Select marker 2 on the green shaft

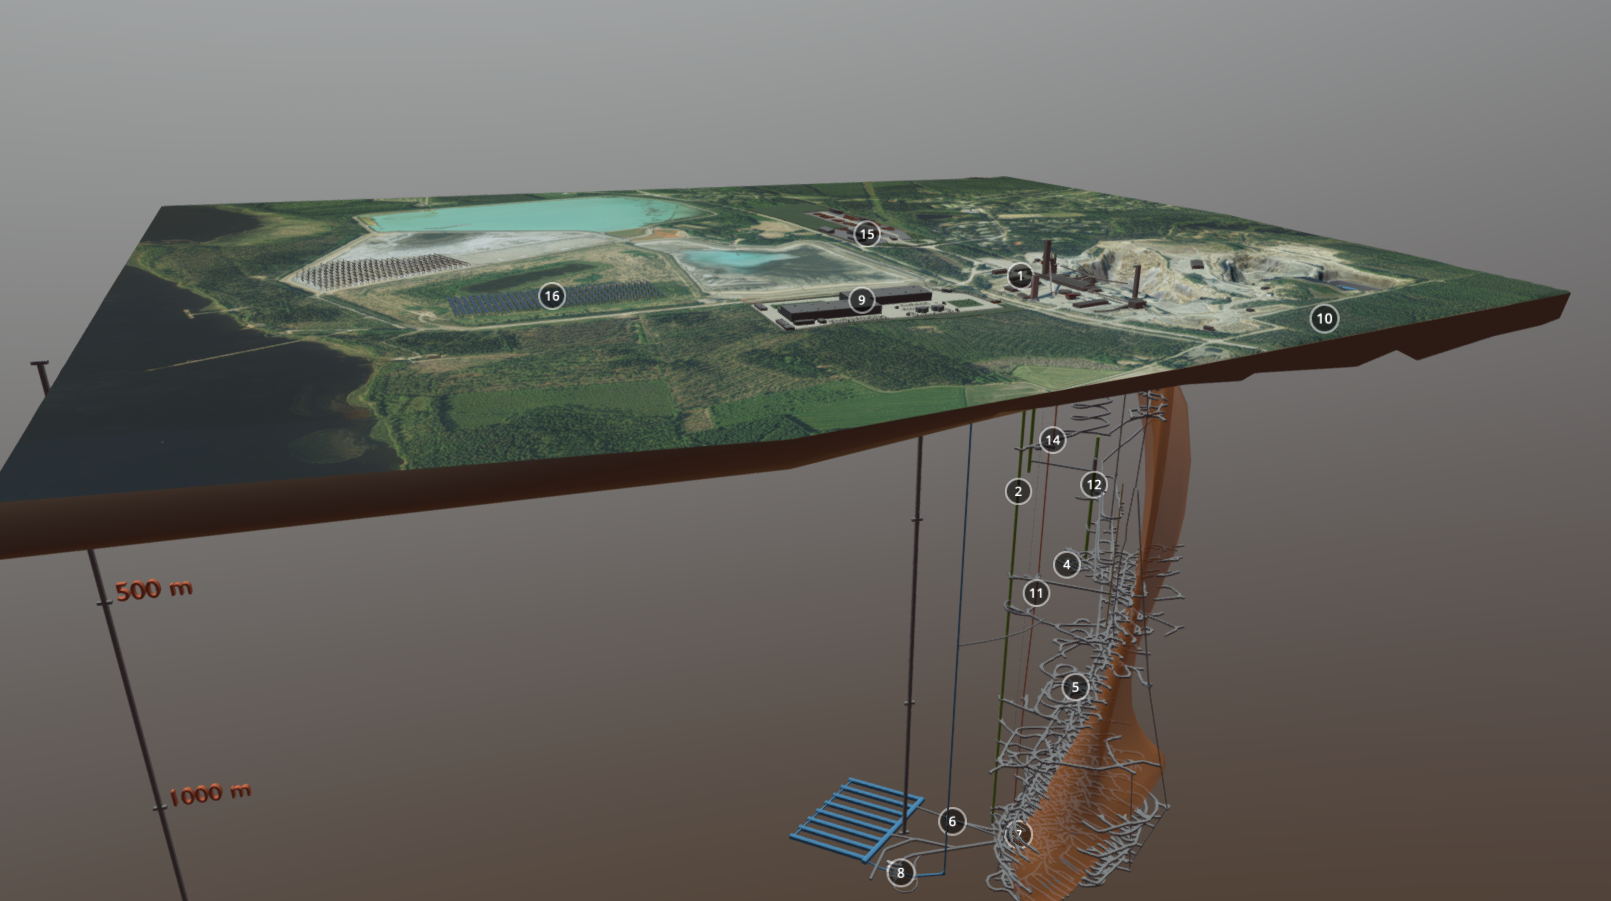pos(1018,491)
